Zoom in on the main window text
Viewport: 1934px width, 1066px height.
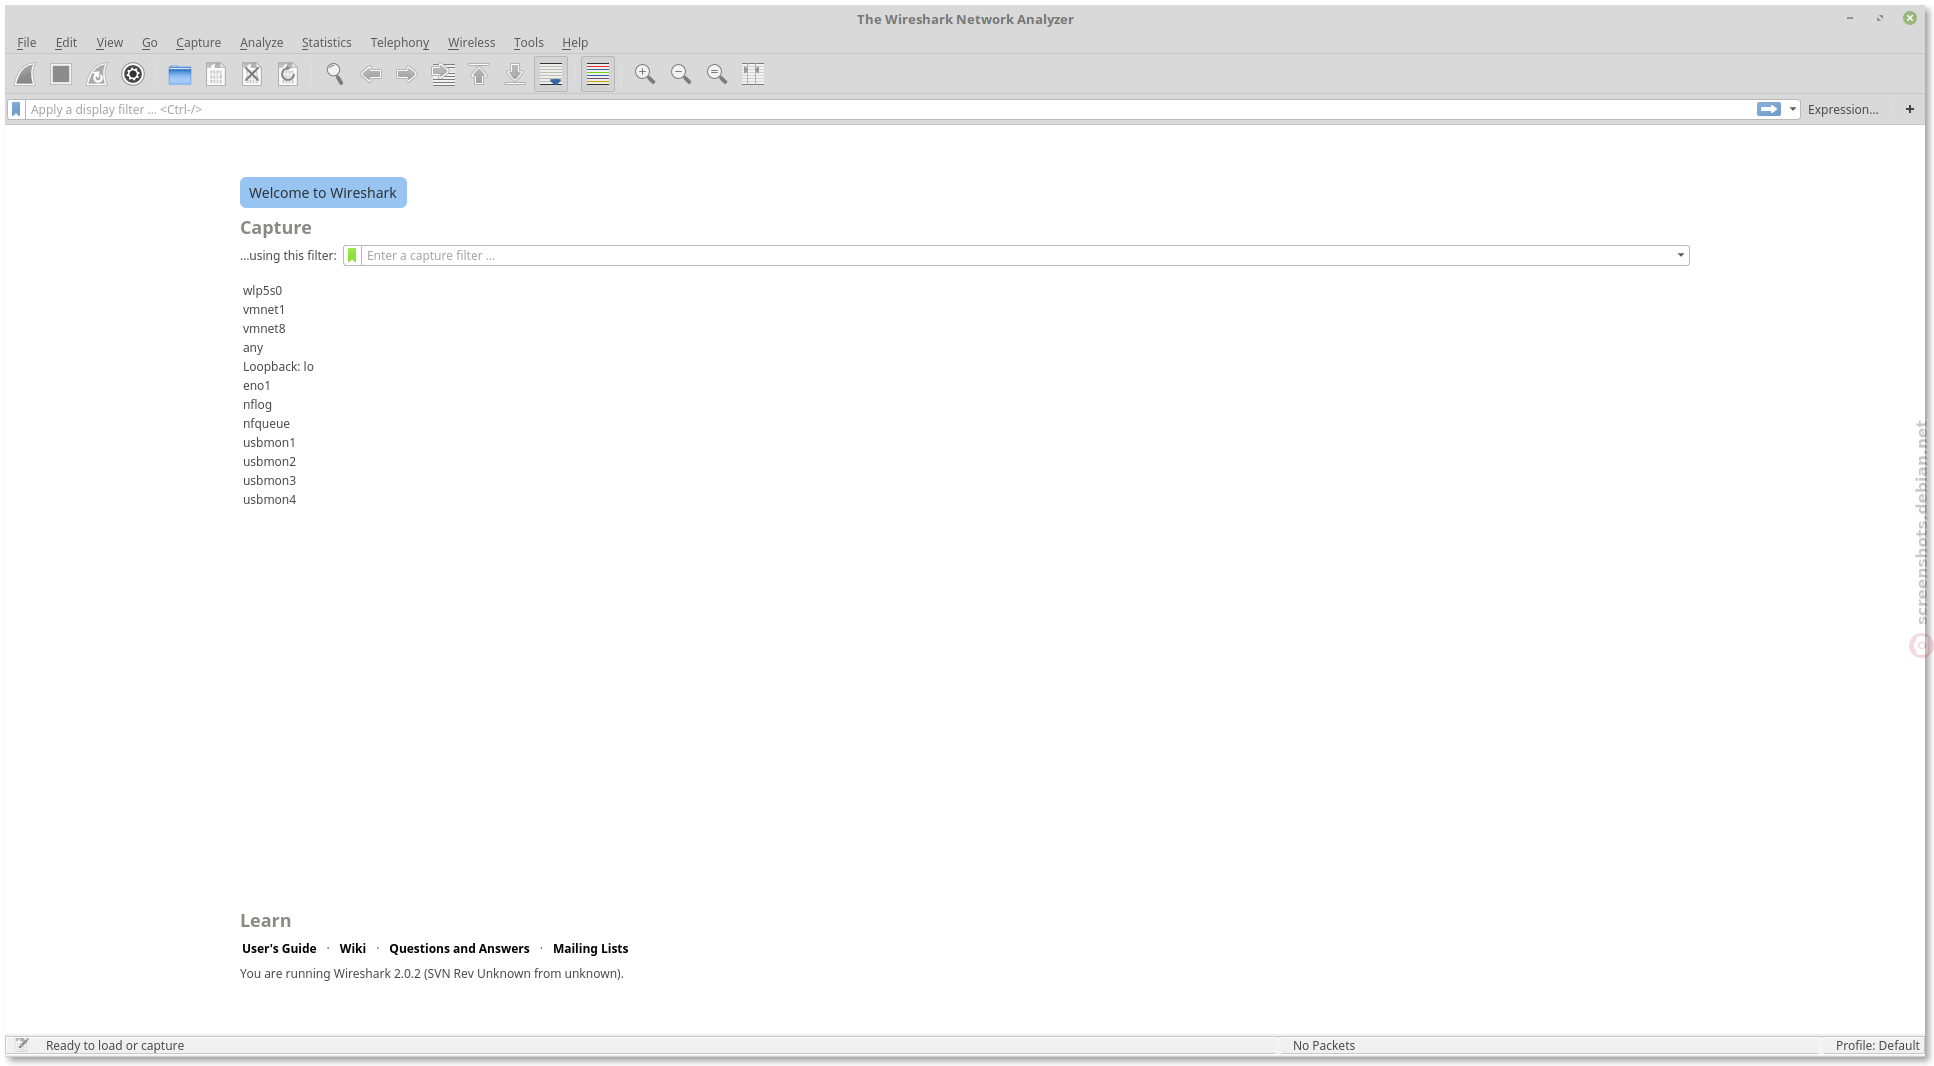coord(645,74)
